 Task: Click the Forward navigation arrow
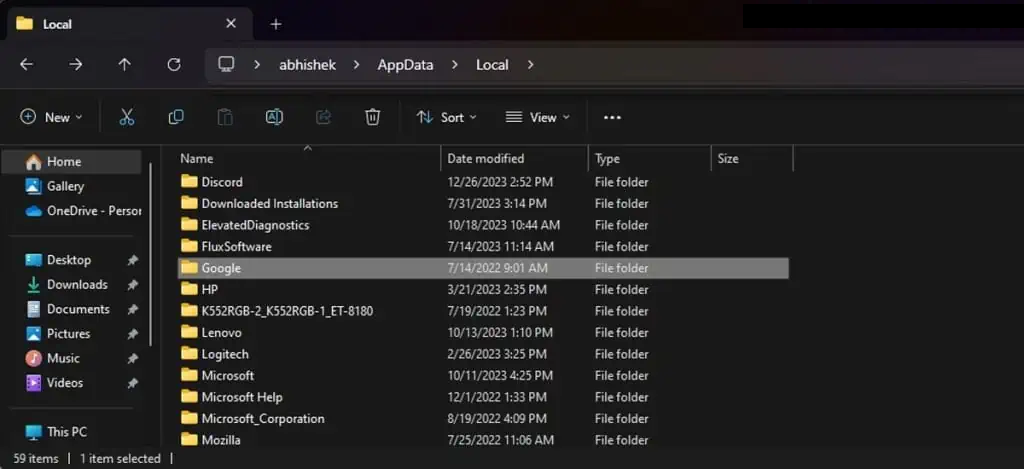(x=76, y=65)
